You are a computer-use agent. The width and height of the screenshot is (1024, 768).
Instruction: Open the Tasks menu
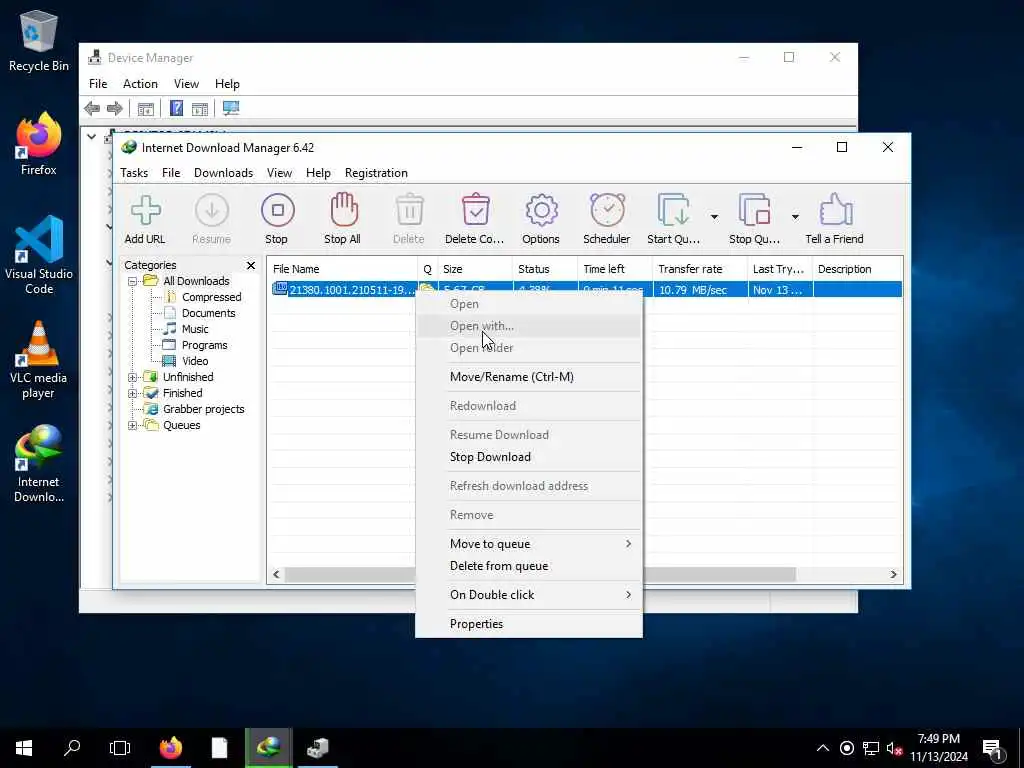click(134, 173)
